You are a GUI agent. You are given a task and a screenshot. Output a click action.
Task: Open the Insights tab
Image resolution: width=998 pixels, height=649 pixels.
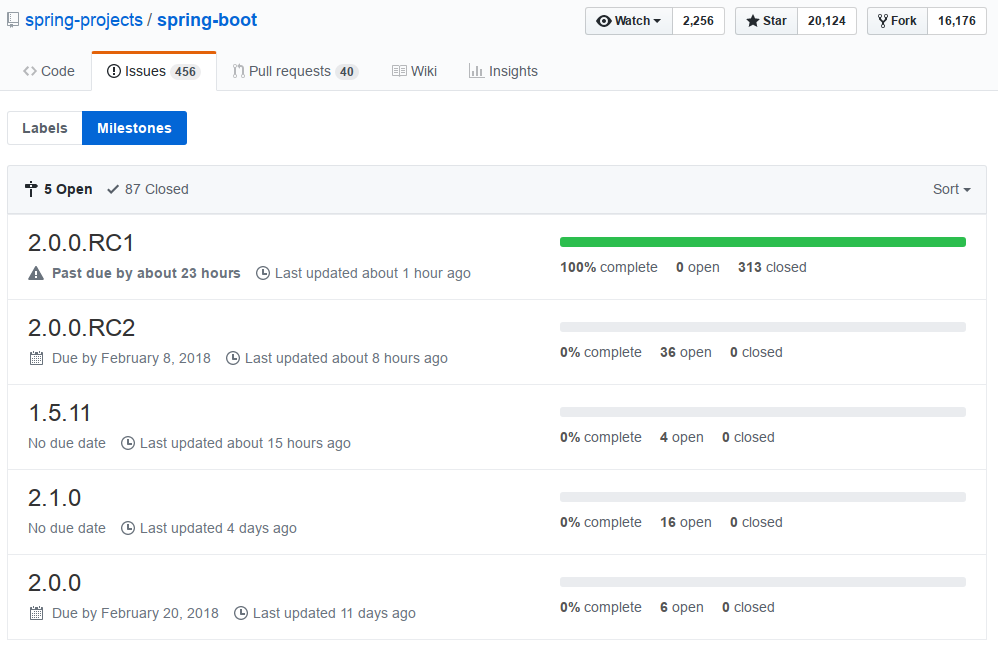[503, 71]
